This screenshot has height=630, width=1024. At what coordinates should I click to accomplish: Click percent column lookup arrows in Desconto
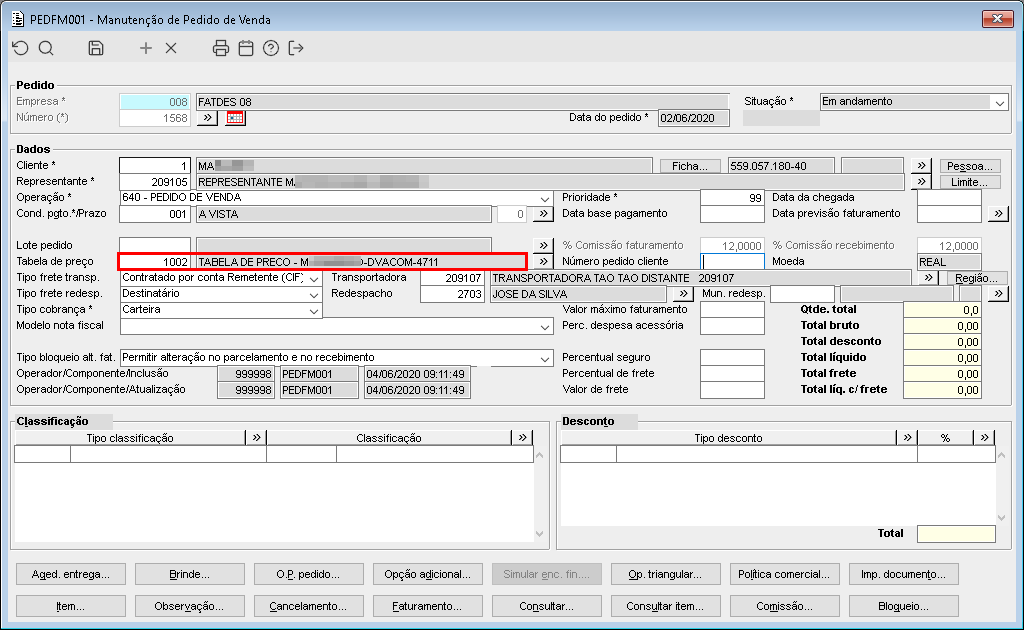click(984, 437)
